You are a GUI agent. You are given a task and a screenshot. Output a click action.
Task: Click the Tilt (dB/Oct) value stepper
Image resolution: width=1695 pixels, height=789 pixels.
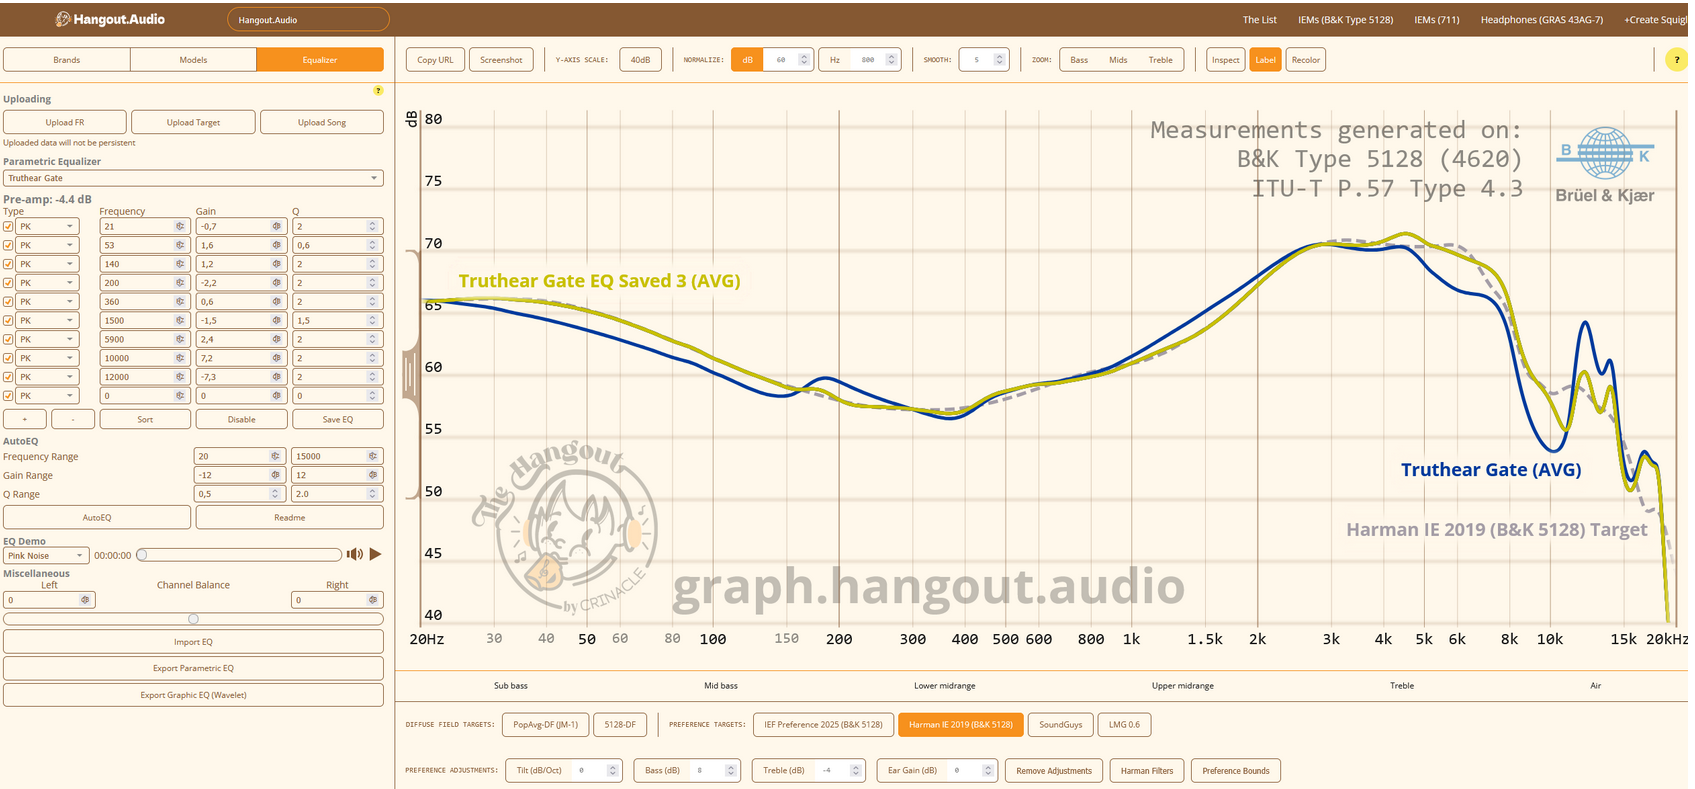(x=613, y=771)
